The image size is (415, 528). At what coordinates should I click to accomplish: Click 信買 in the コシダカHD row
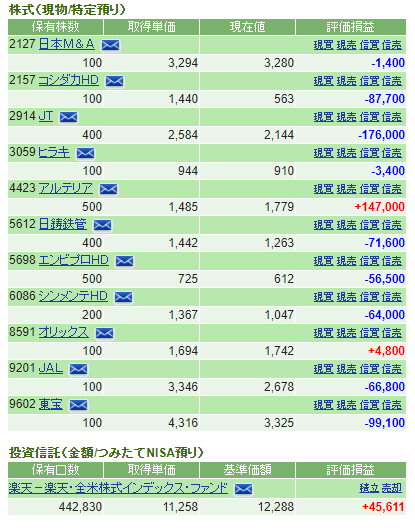[370, 81]
